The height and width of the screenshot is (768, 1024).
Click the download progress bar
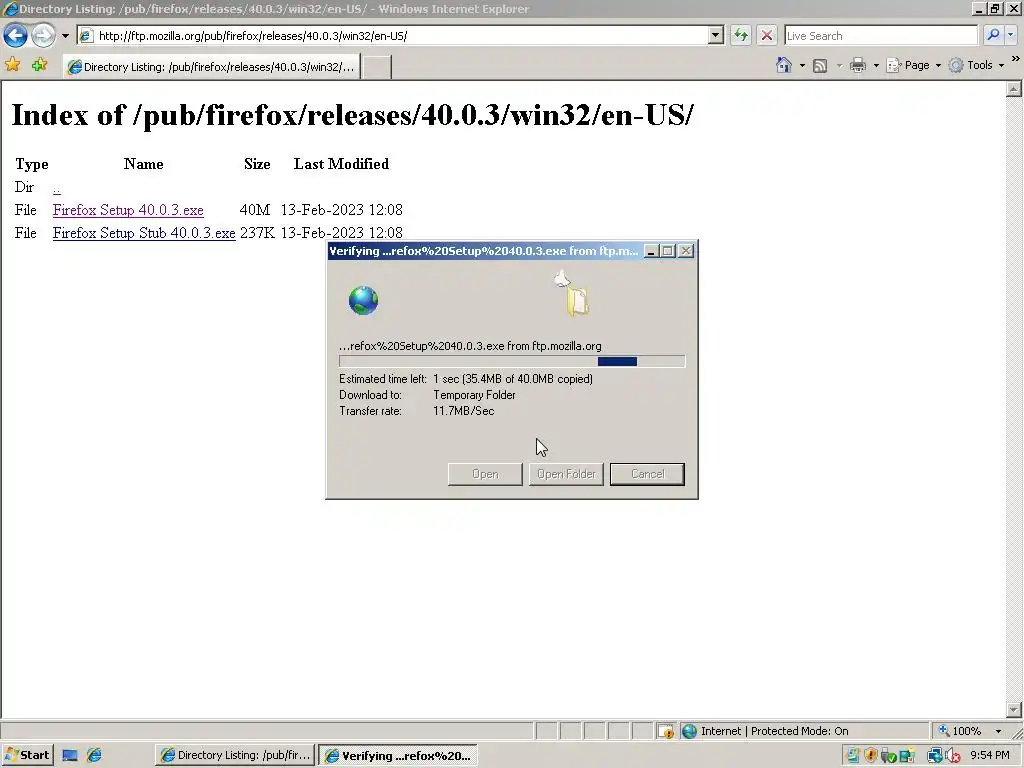click(x=512, y=361)
